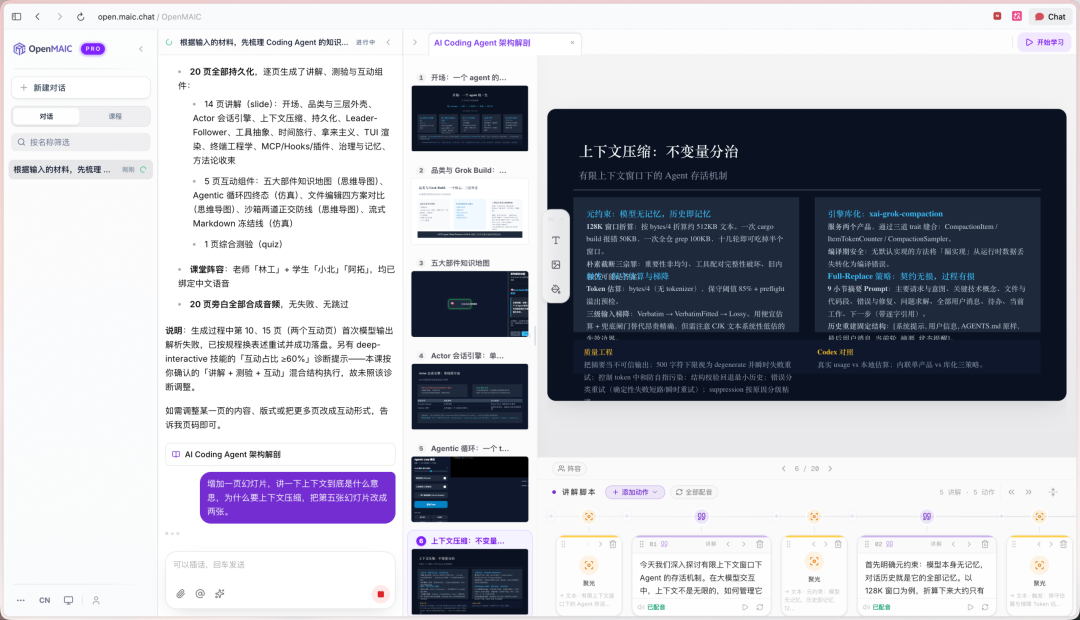Collapse the OpenMAIC left sidebar
This screenshot has height=620, width=1080.
click(141, 49)
